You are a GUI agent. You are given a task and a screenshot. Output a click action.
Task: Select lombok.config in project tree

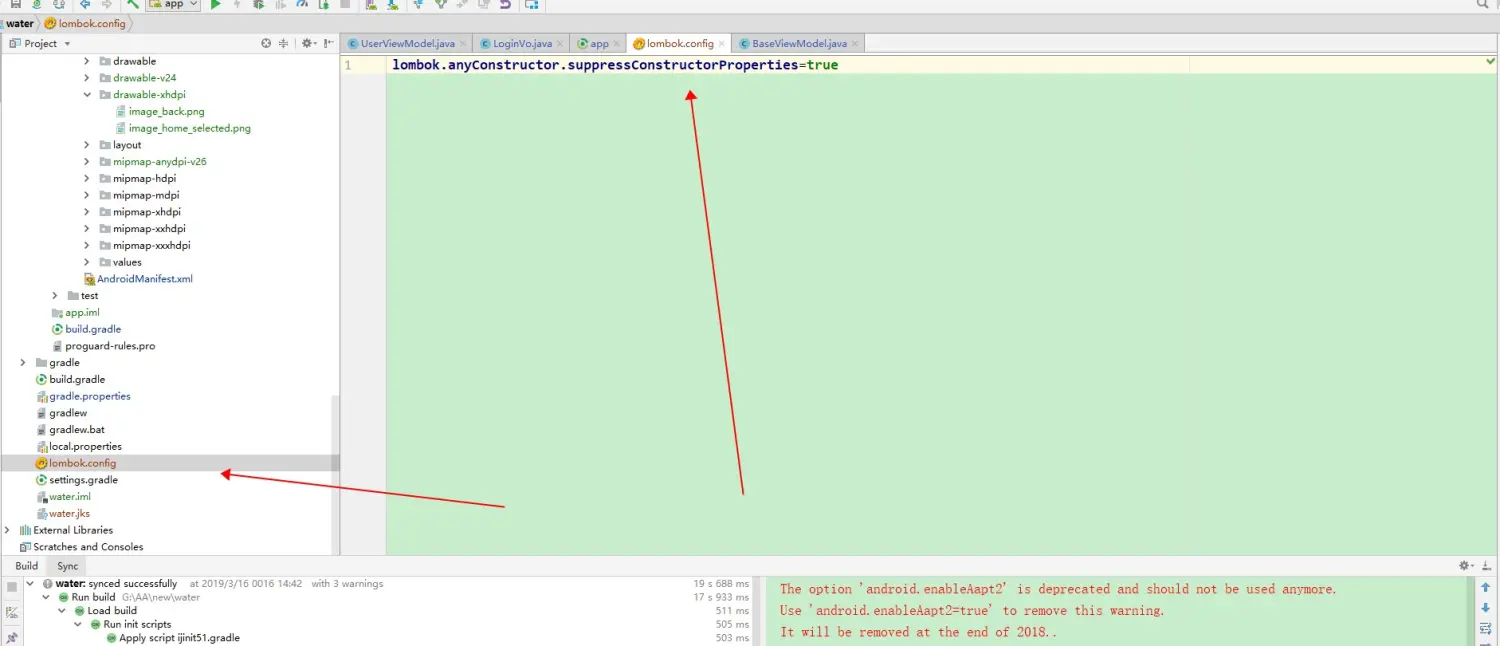tap(82, 463)
